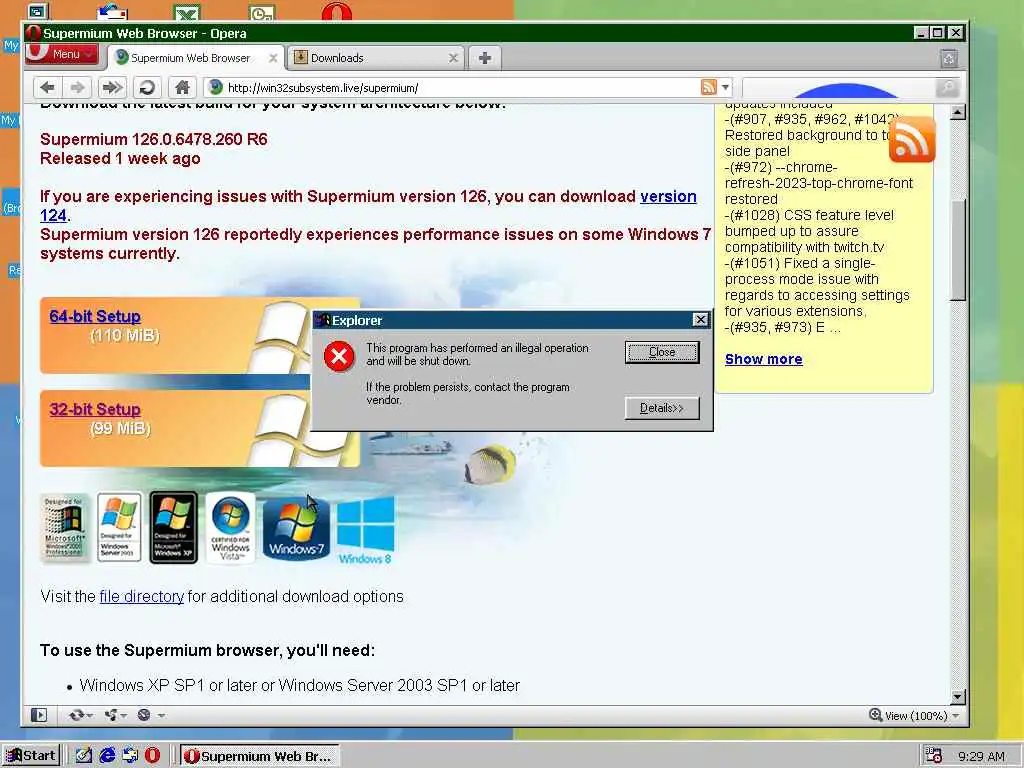This screenshot has width=1024, height=768.
Task: Click the 9:29 AM tray clock
Action: click(x=981, y=756)
